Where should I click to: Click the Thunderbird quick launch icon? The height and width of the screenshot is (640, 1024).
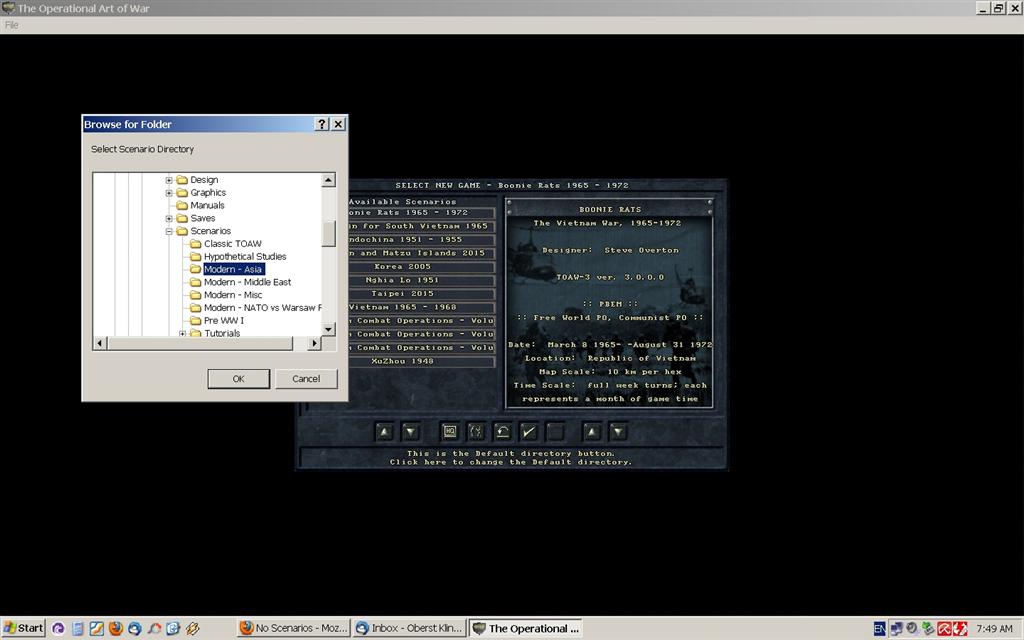(135, 628)
